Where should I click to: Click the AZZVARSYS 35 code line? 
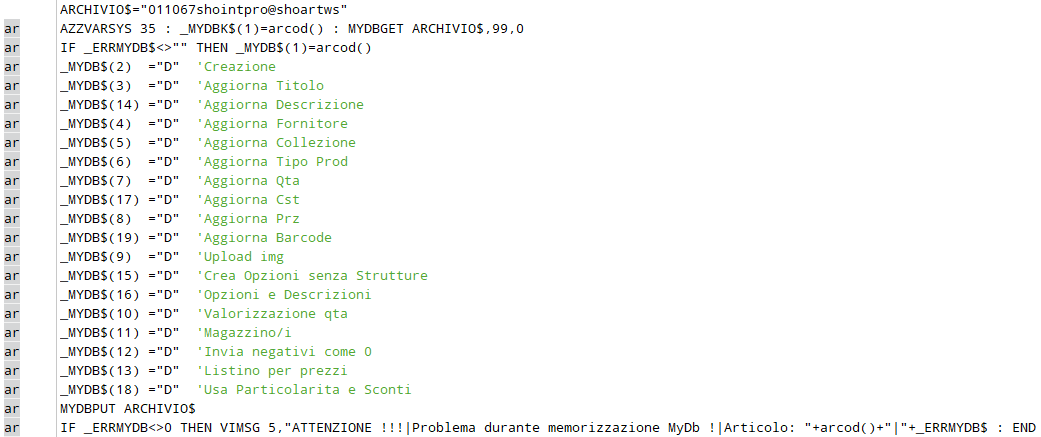300,28
